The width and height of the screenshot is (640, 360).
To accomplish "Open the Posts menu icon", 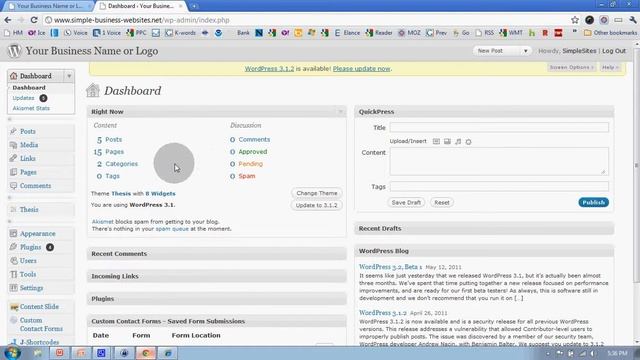I will tap(13, 131).
